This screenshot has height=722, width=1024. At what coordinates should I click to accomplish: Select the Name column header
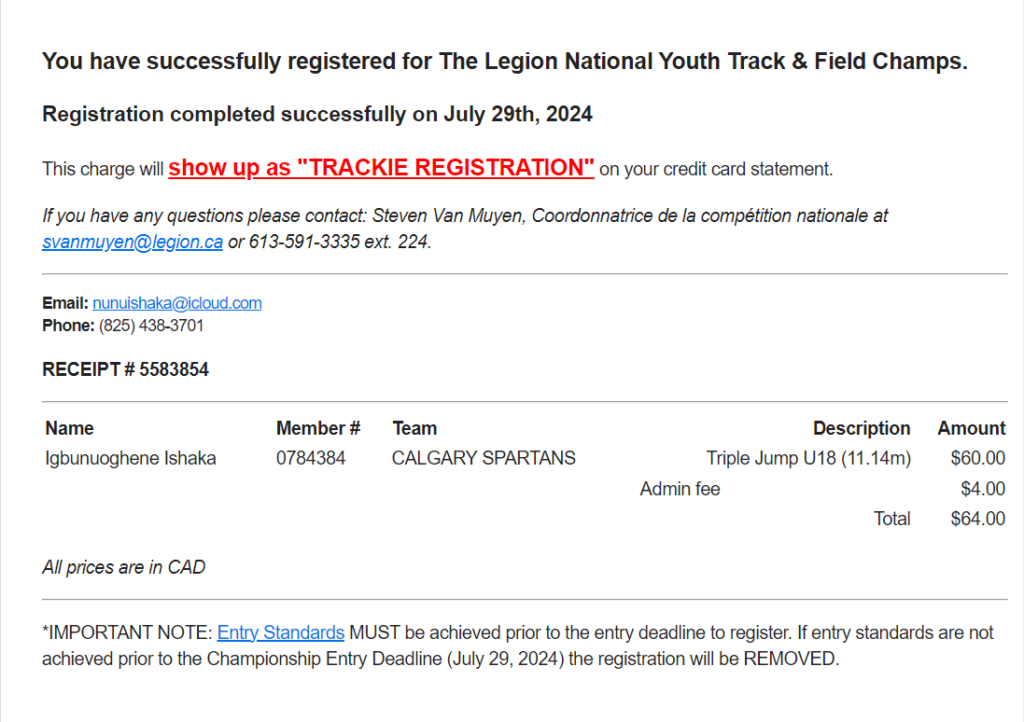click(69, 428)
